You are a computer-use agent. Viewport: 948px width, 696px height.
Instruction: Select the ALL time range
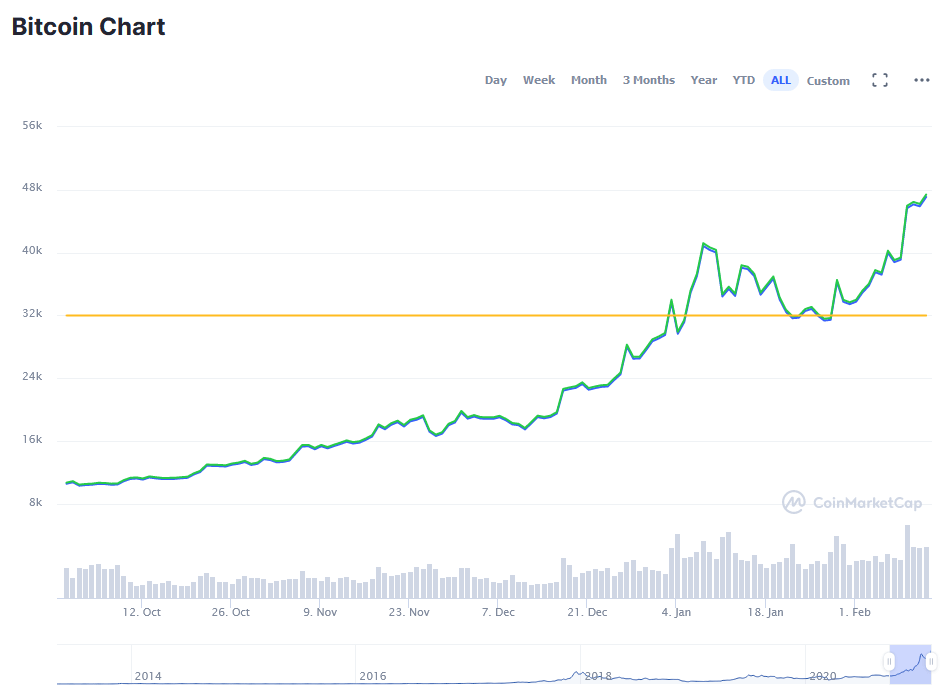tap(781, 81)
